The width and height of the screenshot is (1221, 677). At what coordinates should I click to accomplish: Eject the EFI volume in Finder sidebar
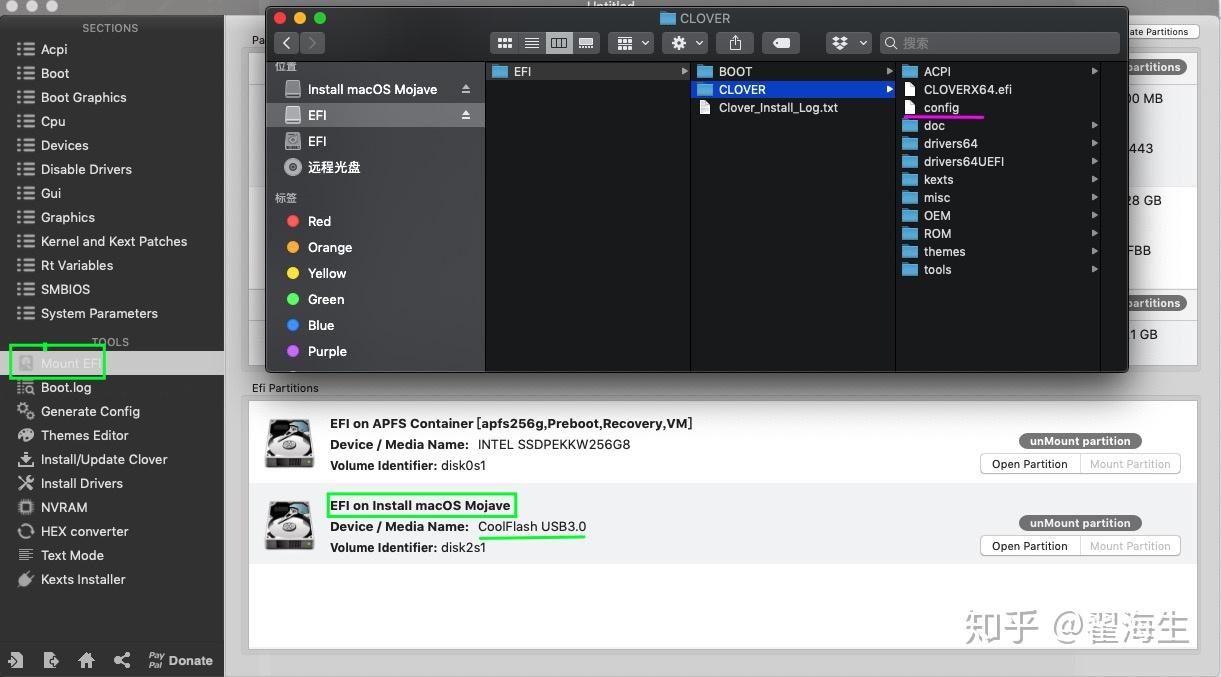click(x=465, y=115)
